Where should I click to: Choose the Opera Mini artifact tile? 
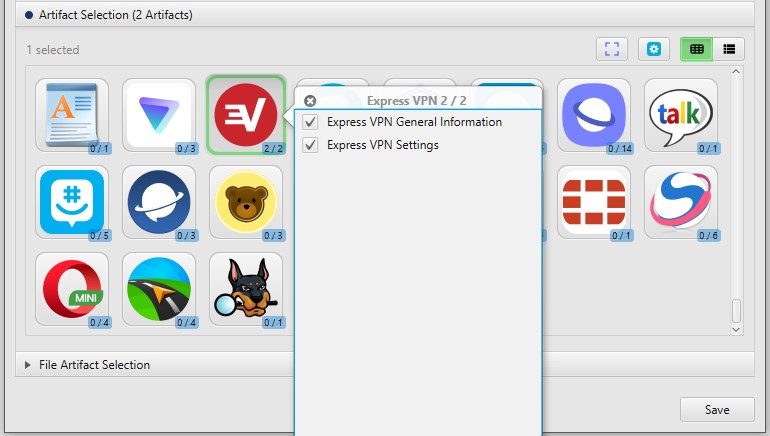pyautogui.click(x=71, y=288)
